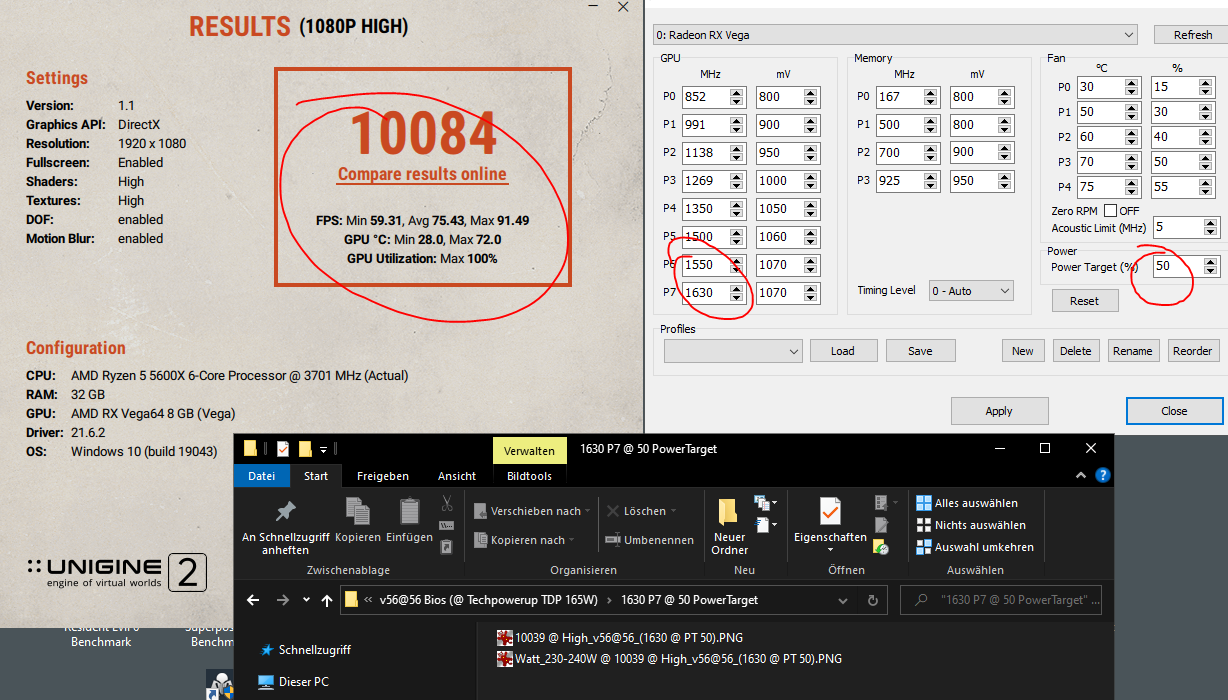Image resolution: width=1228 pixels, height=700 pixels.
Task: Click the history icon in Öffnen group
Action: tap(881, 546)
